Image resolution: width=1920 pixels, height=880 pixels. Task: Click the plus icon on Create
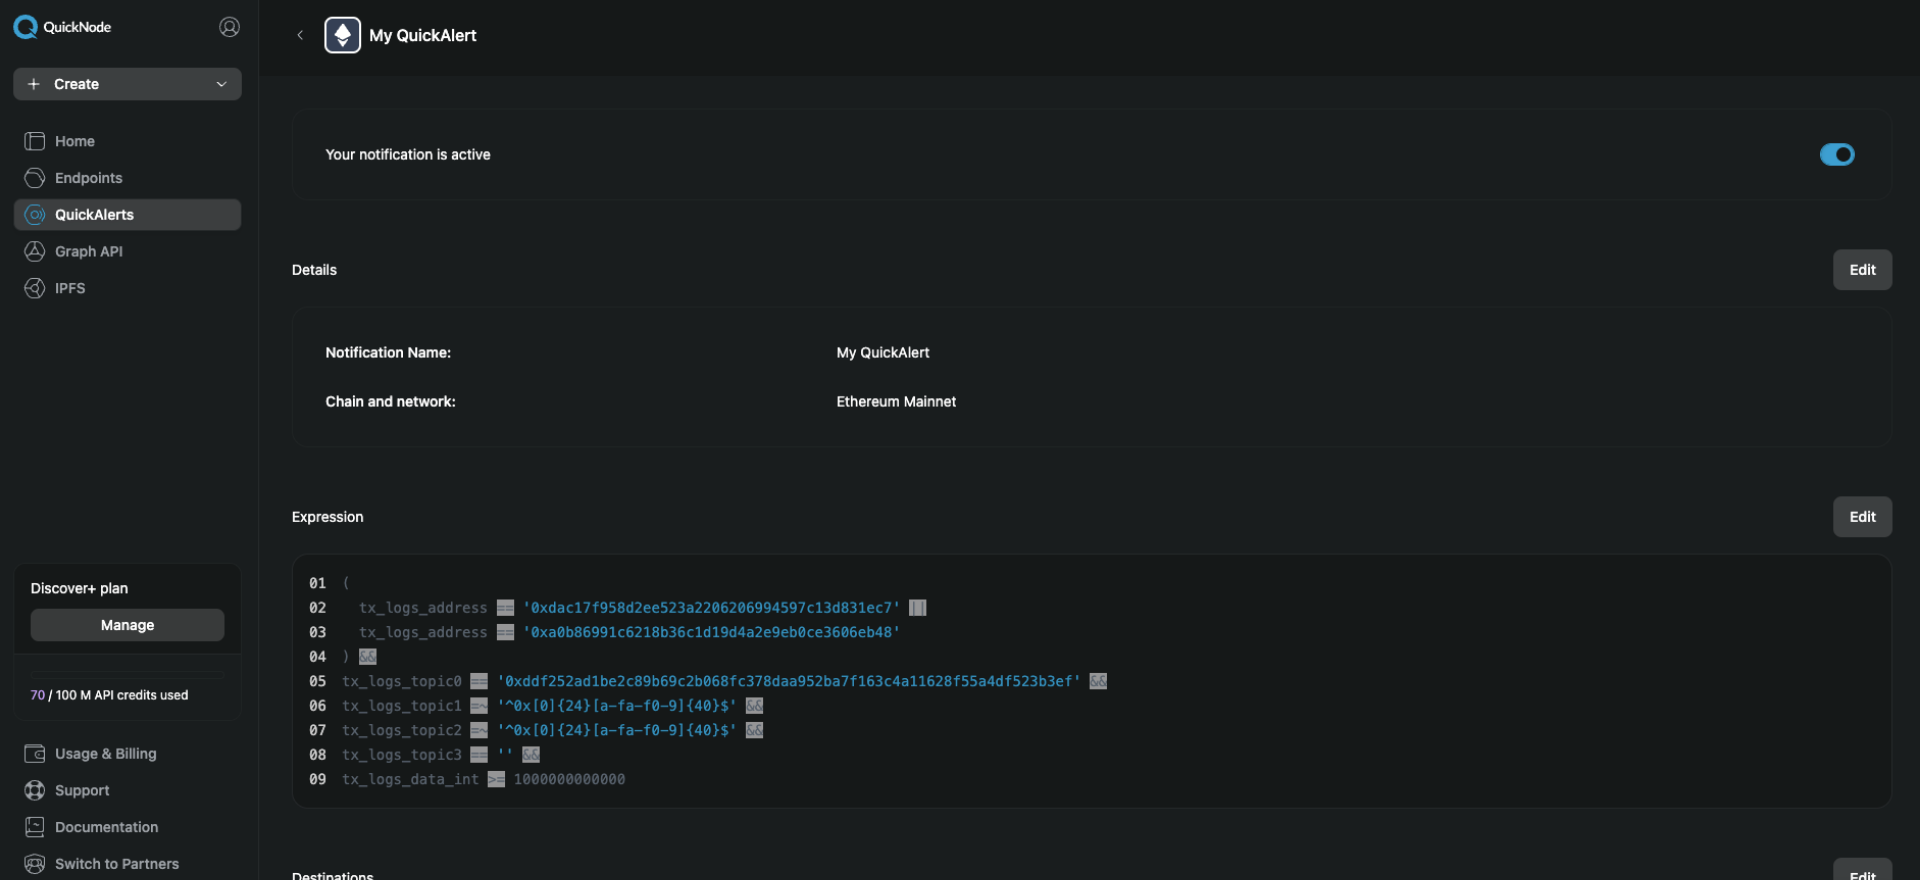tap(34, 84)
